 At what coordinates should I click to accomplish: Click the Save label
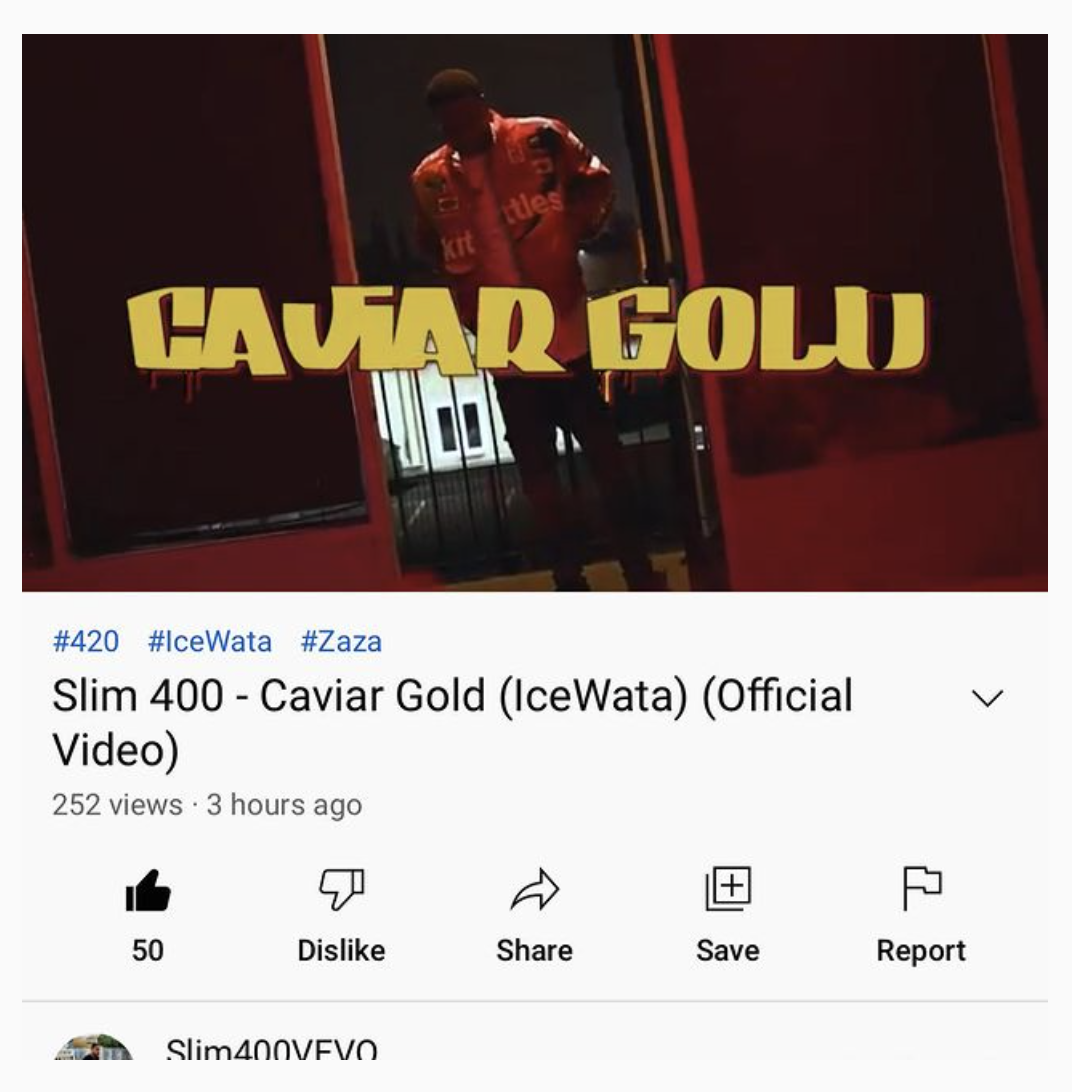pos(728,951)
